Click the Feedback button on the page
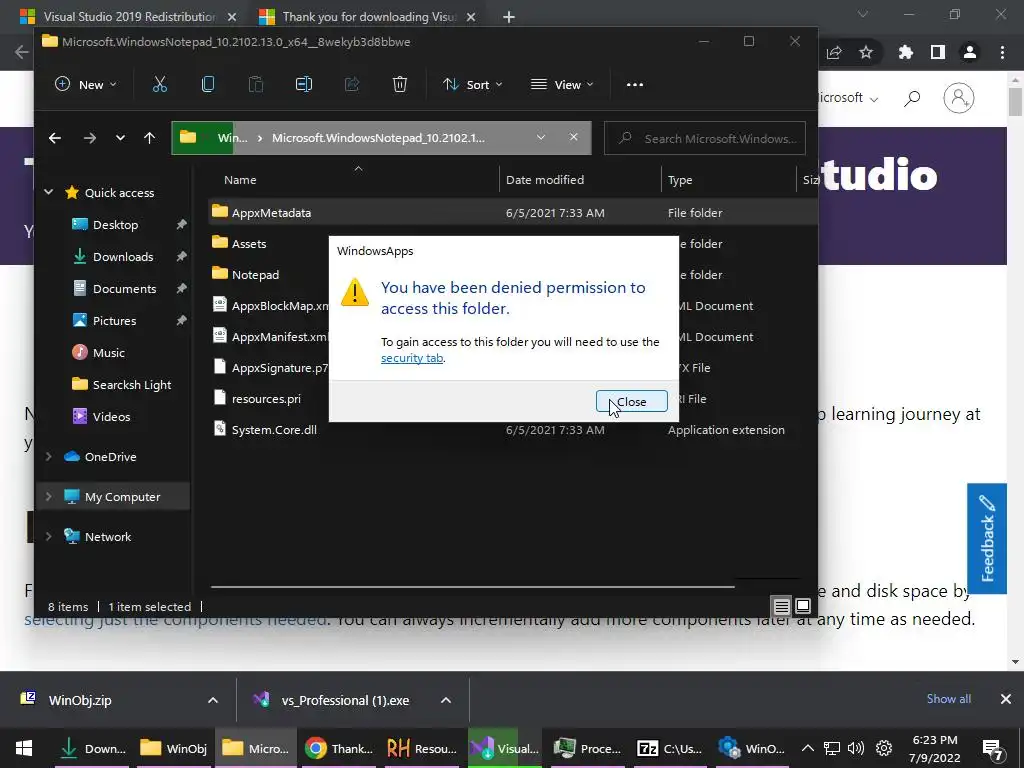The width and height of the screenshot is (1024, 768). 987,539
